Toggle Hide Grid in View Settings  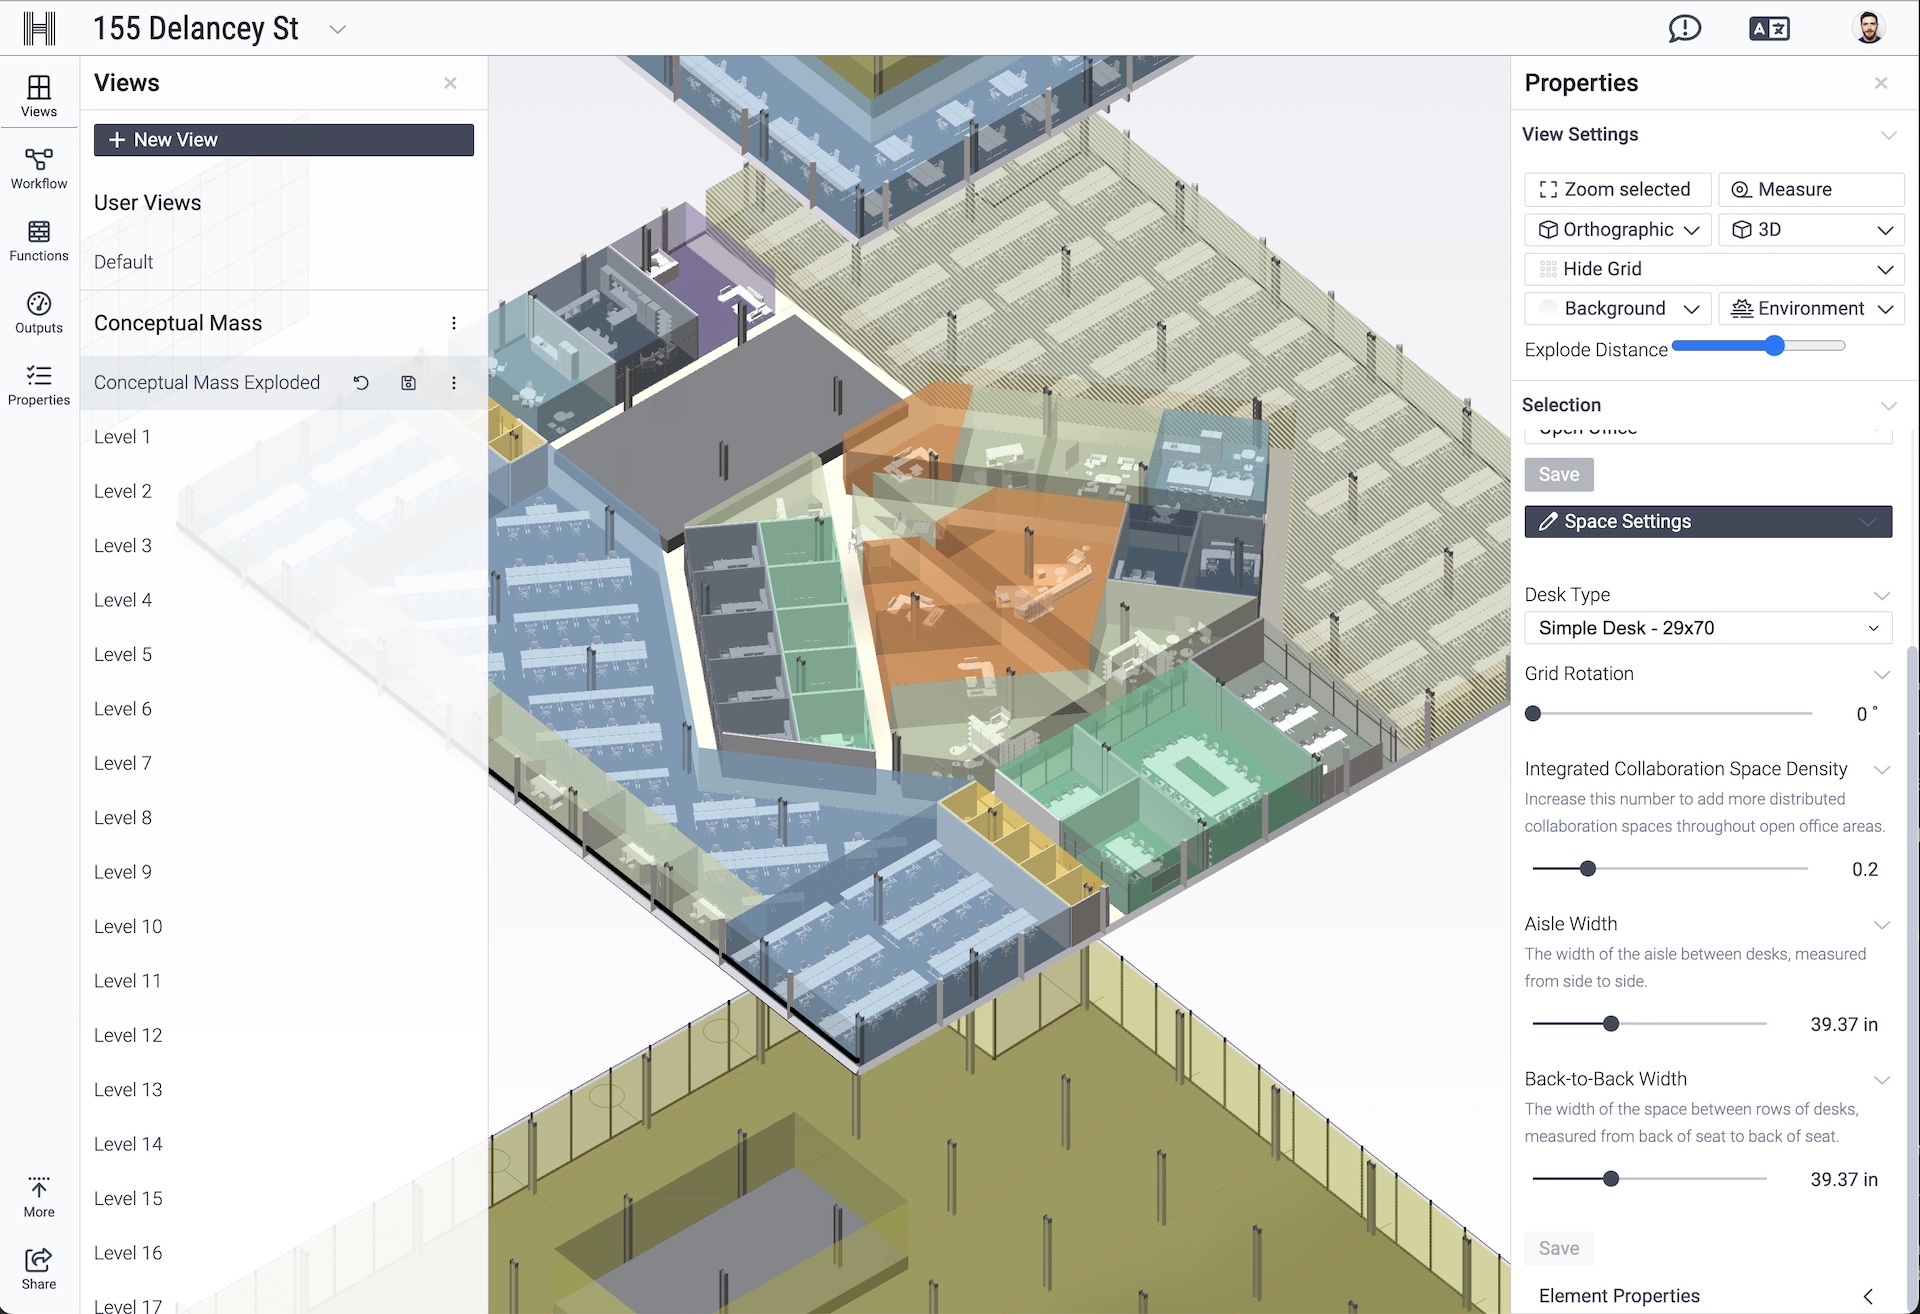[x=1713, y=268]
